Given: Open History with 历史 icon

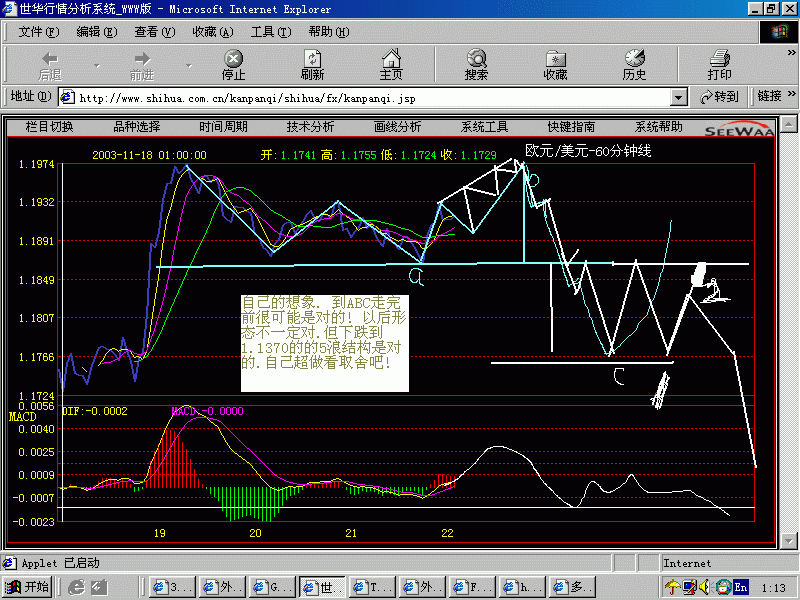Looking at the screenshot, I should point(634,65).
